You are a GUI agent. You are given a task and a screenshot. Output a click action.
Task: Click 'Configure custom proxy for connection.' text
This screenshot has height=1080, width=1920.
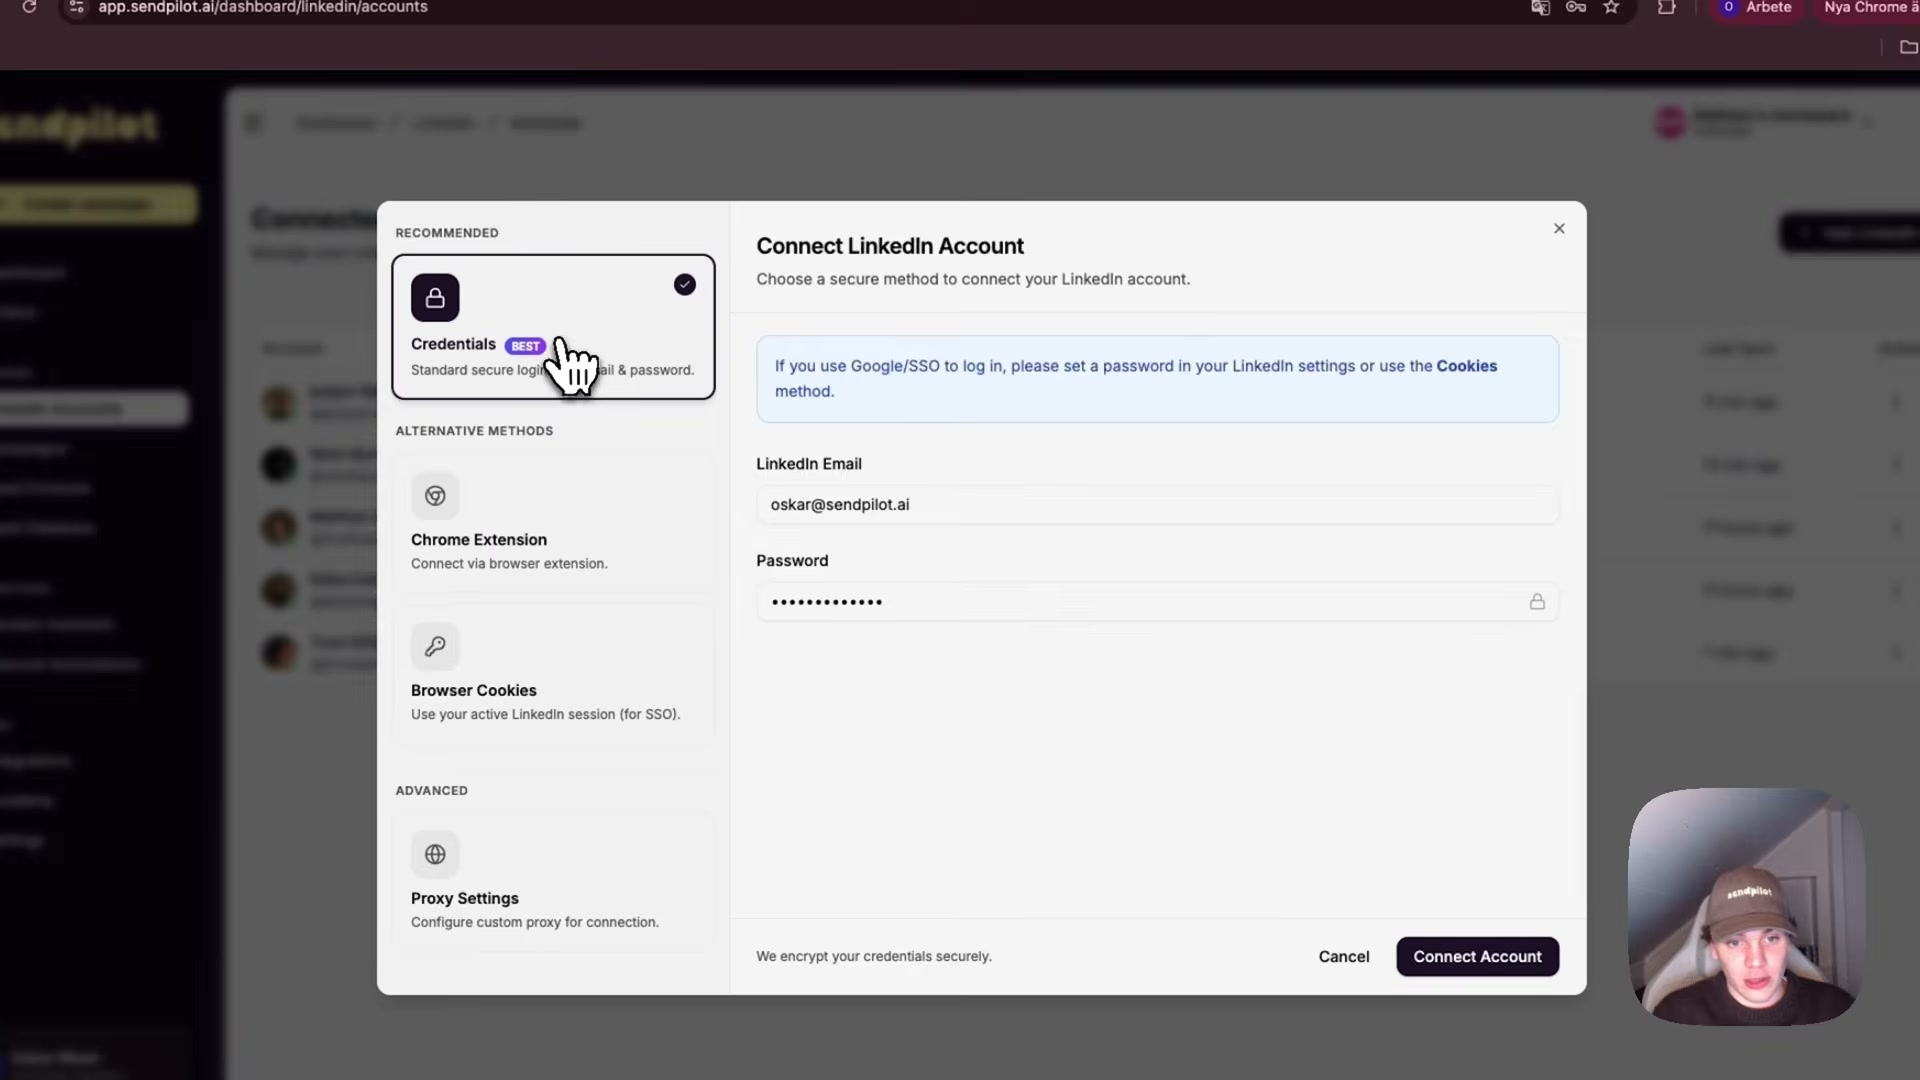tap(535, 923)
